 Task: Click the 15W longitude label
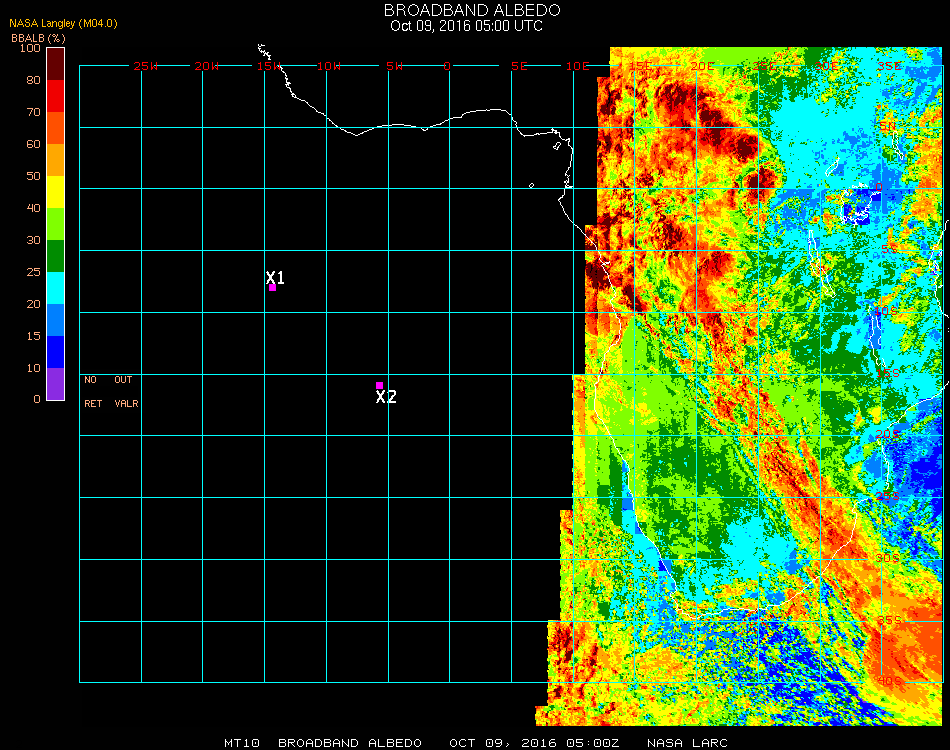(x=270, y=66)
